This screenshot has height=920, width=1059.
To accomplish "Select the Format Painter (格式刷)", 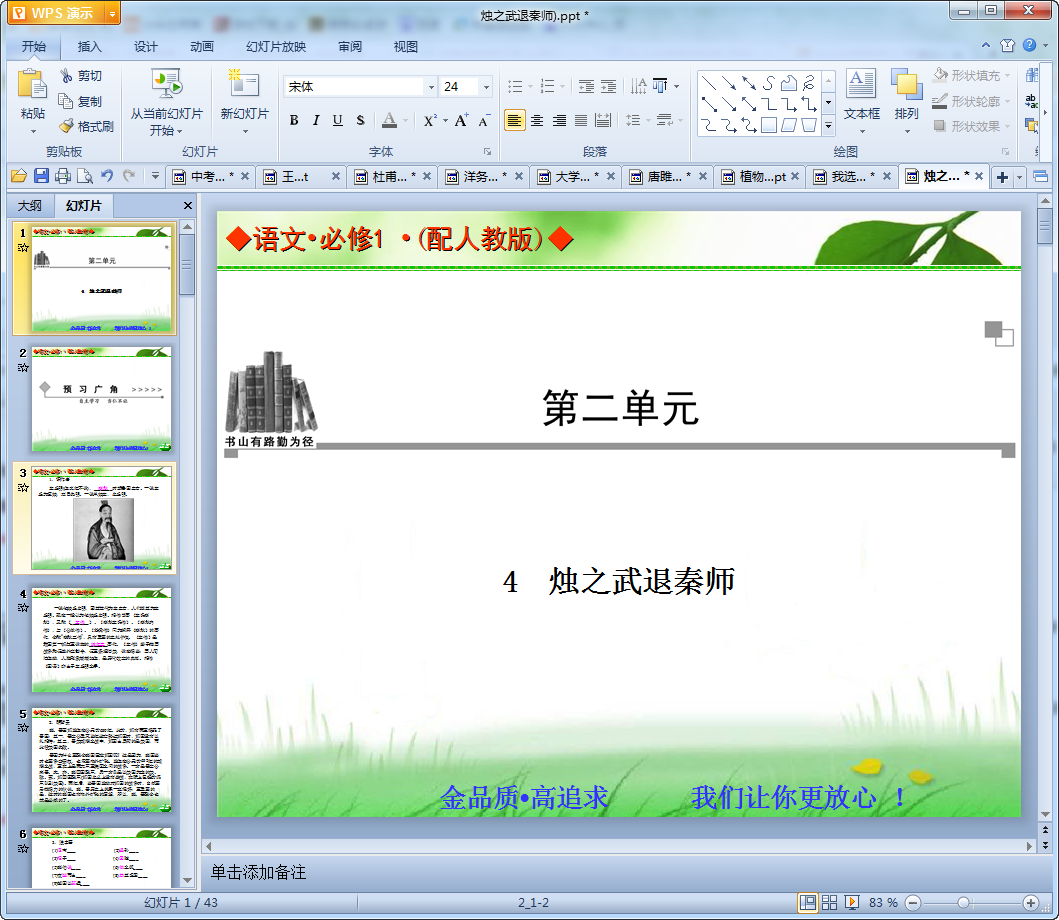I will (86, 126).
